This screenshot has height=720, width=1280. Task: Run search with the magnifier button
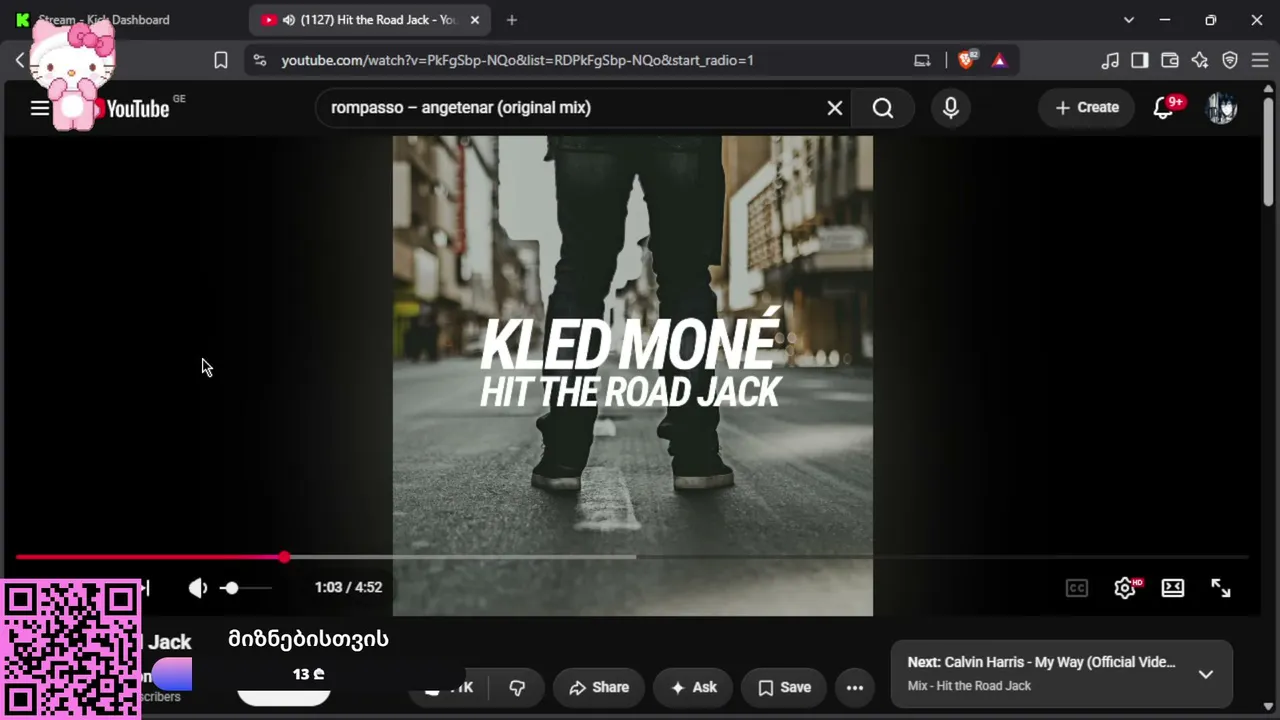[x=883, y=108]
